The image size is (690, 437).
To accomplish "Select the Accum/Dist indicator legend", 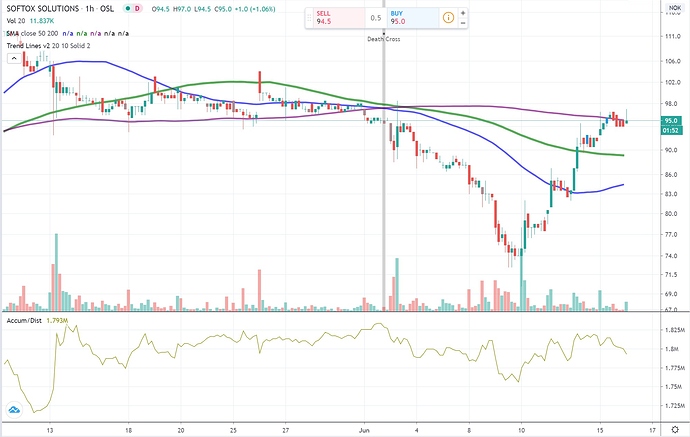I will point(24,320).
